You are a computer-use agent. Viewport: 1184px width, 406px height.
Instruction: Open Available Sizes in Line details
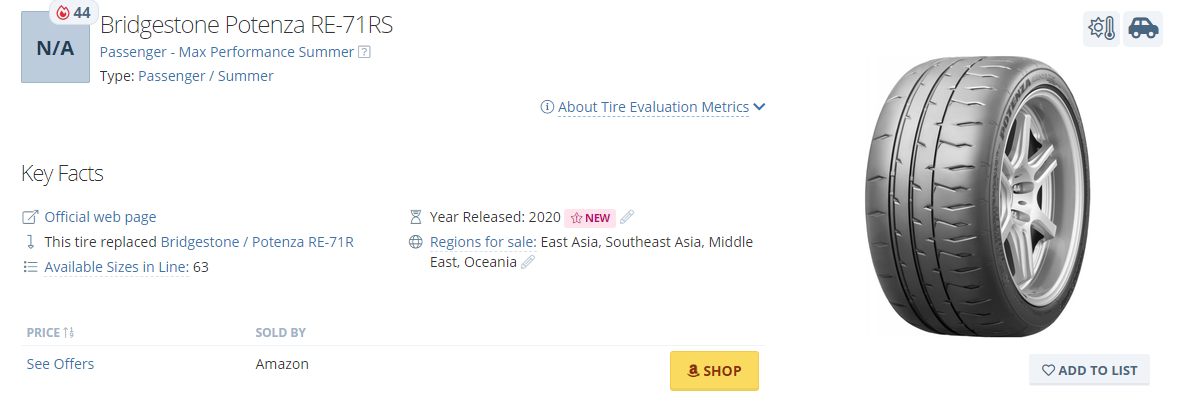(x=116, y=267)
